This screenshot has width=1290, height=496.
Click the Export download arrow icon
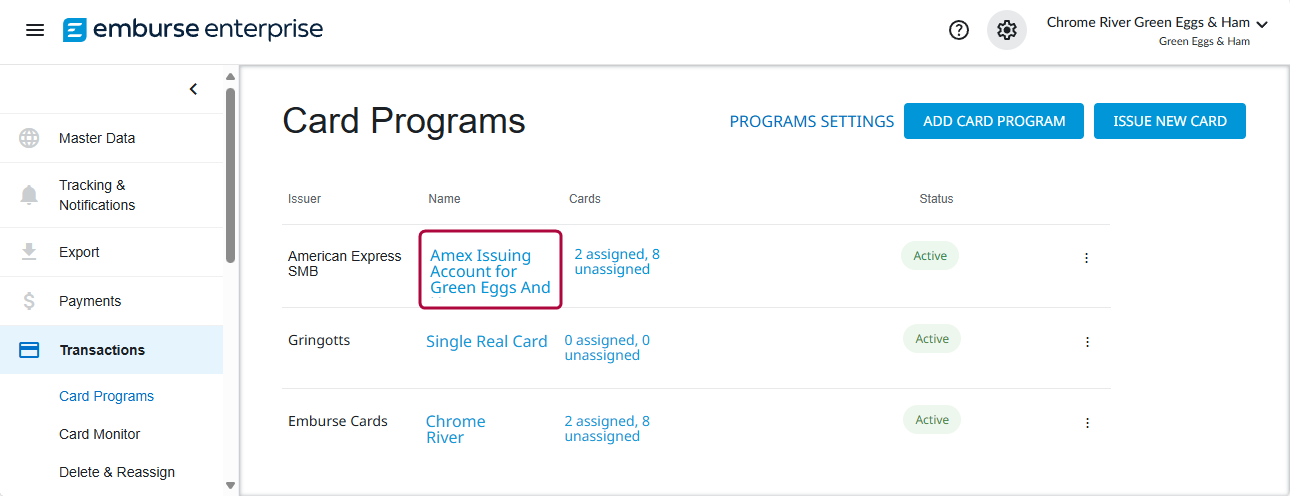click(30, 252)
